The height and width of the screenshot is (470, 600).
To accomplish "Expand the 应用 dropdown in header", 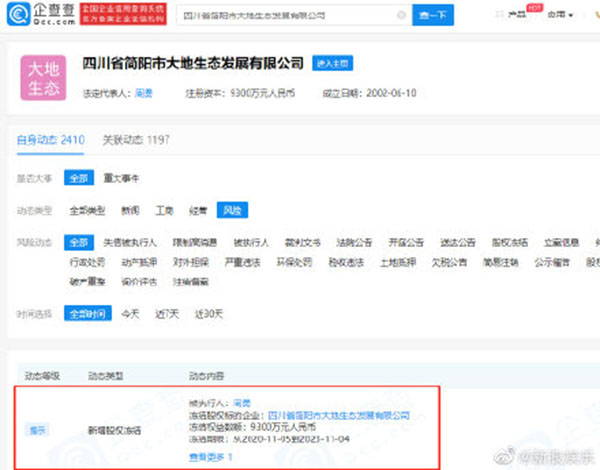I will (x=560, y=15).
